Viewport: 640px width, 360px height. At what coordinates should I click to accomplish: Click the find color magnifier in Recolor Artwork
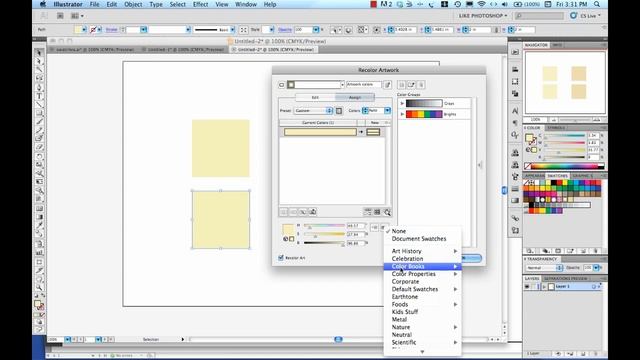point(387,212)
